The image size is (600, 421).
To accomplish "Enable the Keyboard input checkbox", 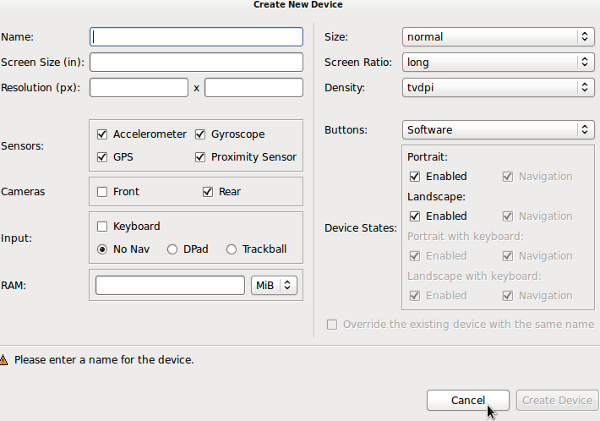I will tap(102, 226).
